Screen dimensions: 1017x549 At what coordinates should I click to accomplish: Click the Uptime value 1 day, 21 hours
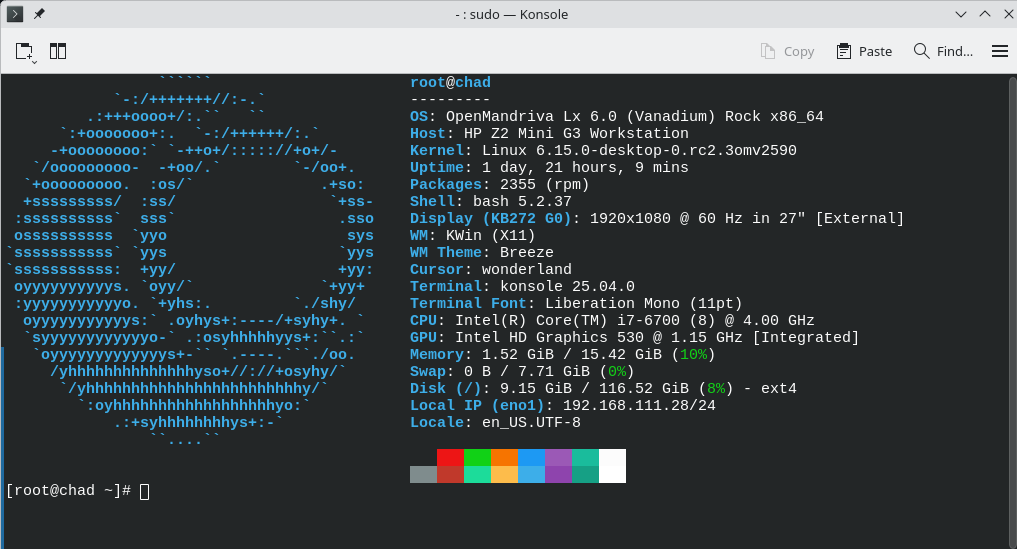pos(585,167)
